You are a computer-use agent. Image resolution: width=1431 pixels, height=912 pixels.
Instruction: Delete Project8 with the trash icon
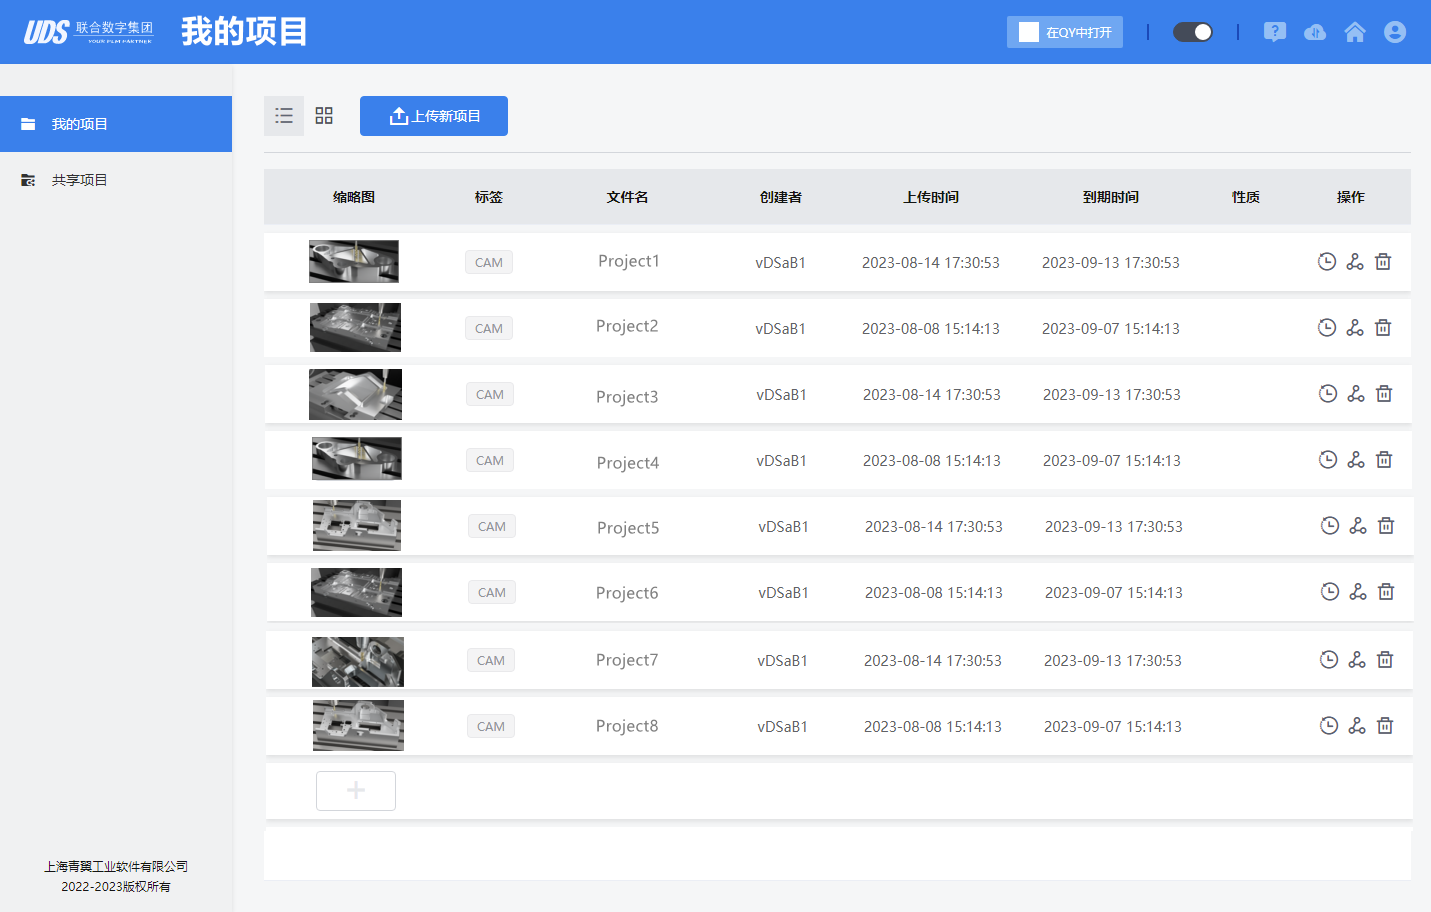1385,726
